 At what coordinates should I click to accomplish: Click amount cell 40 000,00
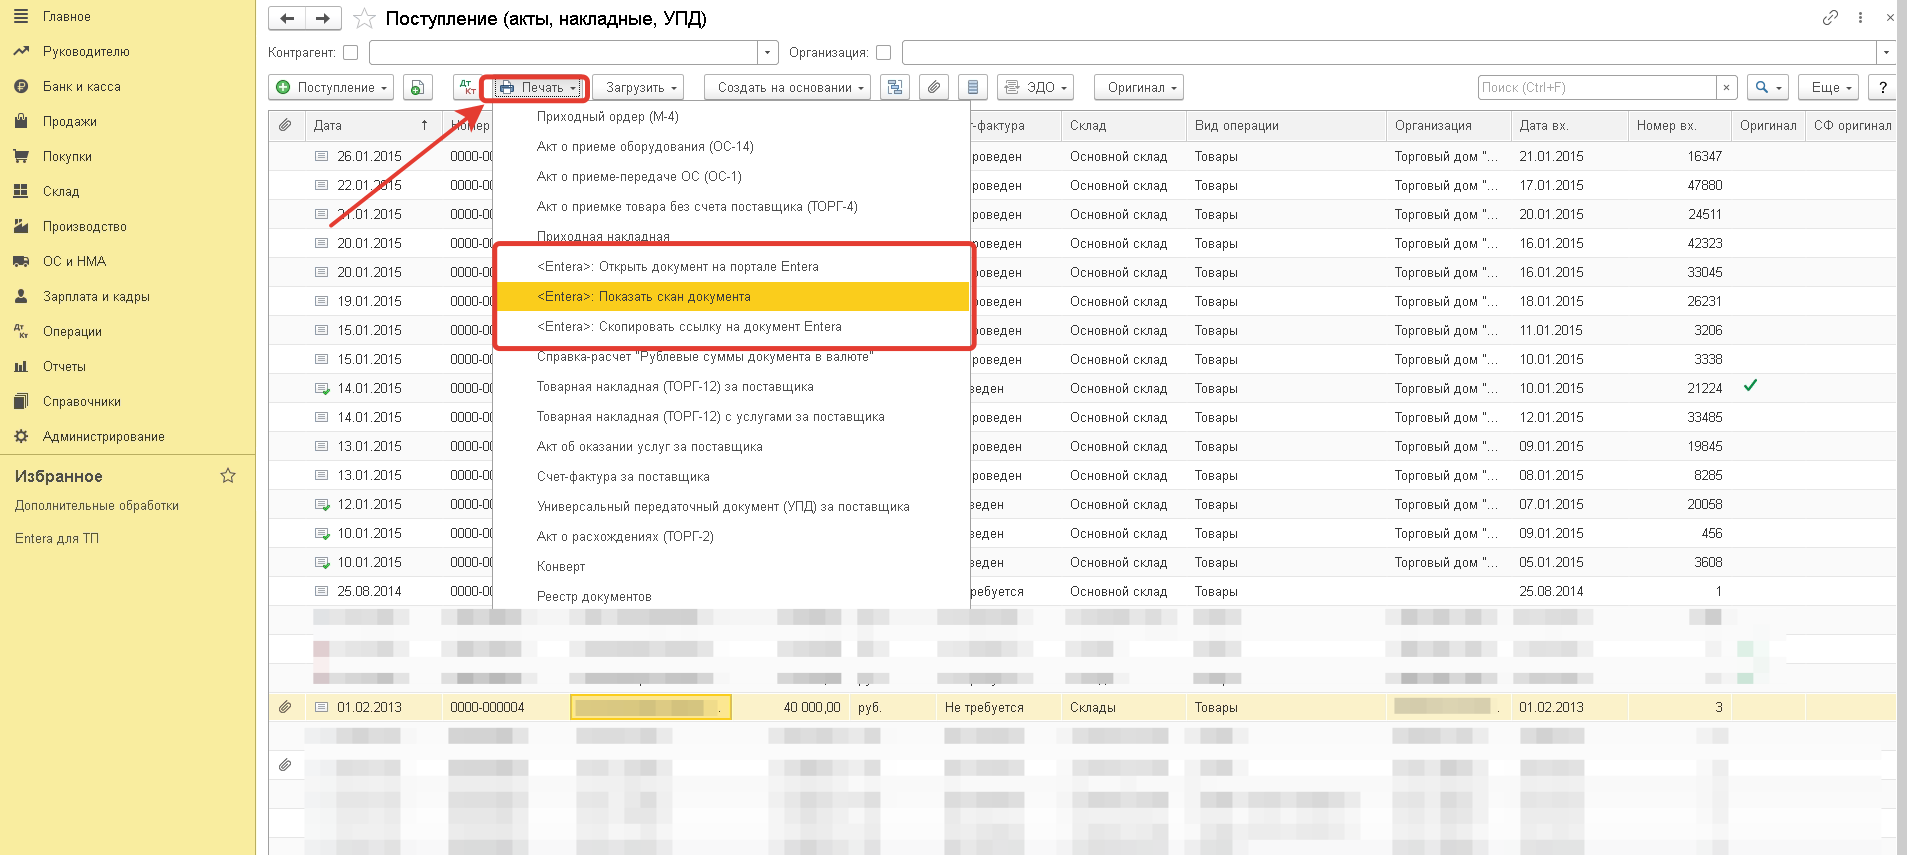[x=811, y=707]
